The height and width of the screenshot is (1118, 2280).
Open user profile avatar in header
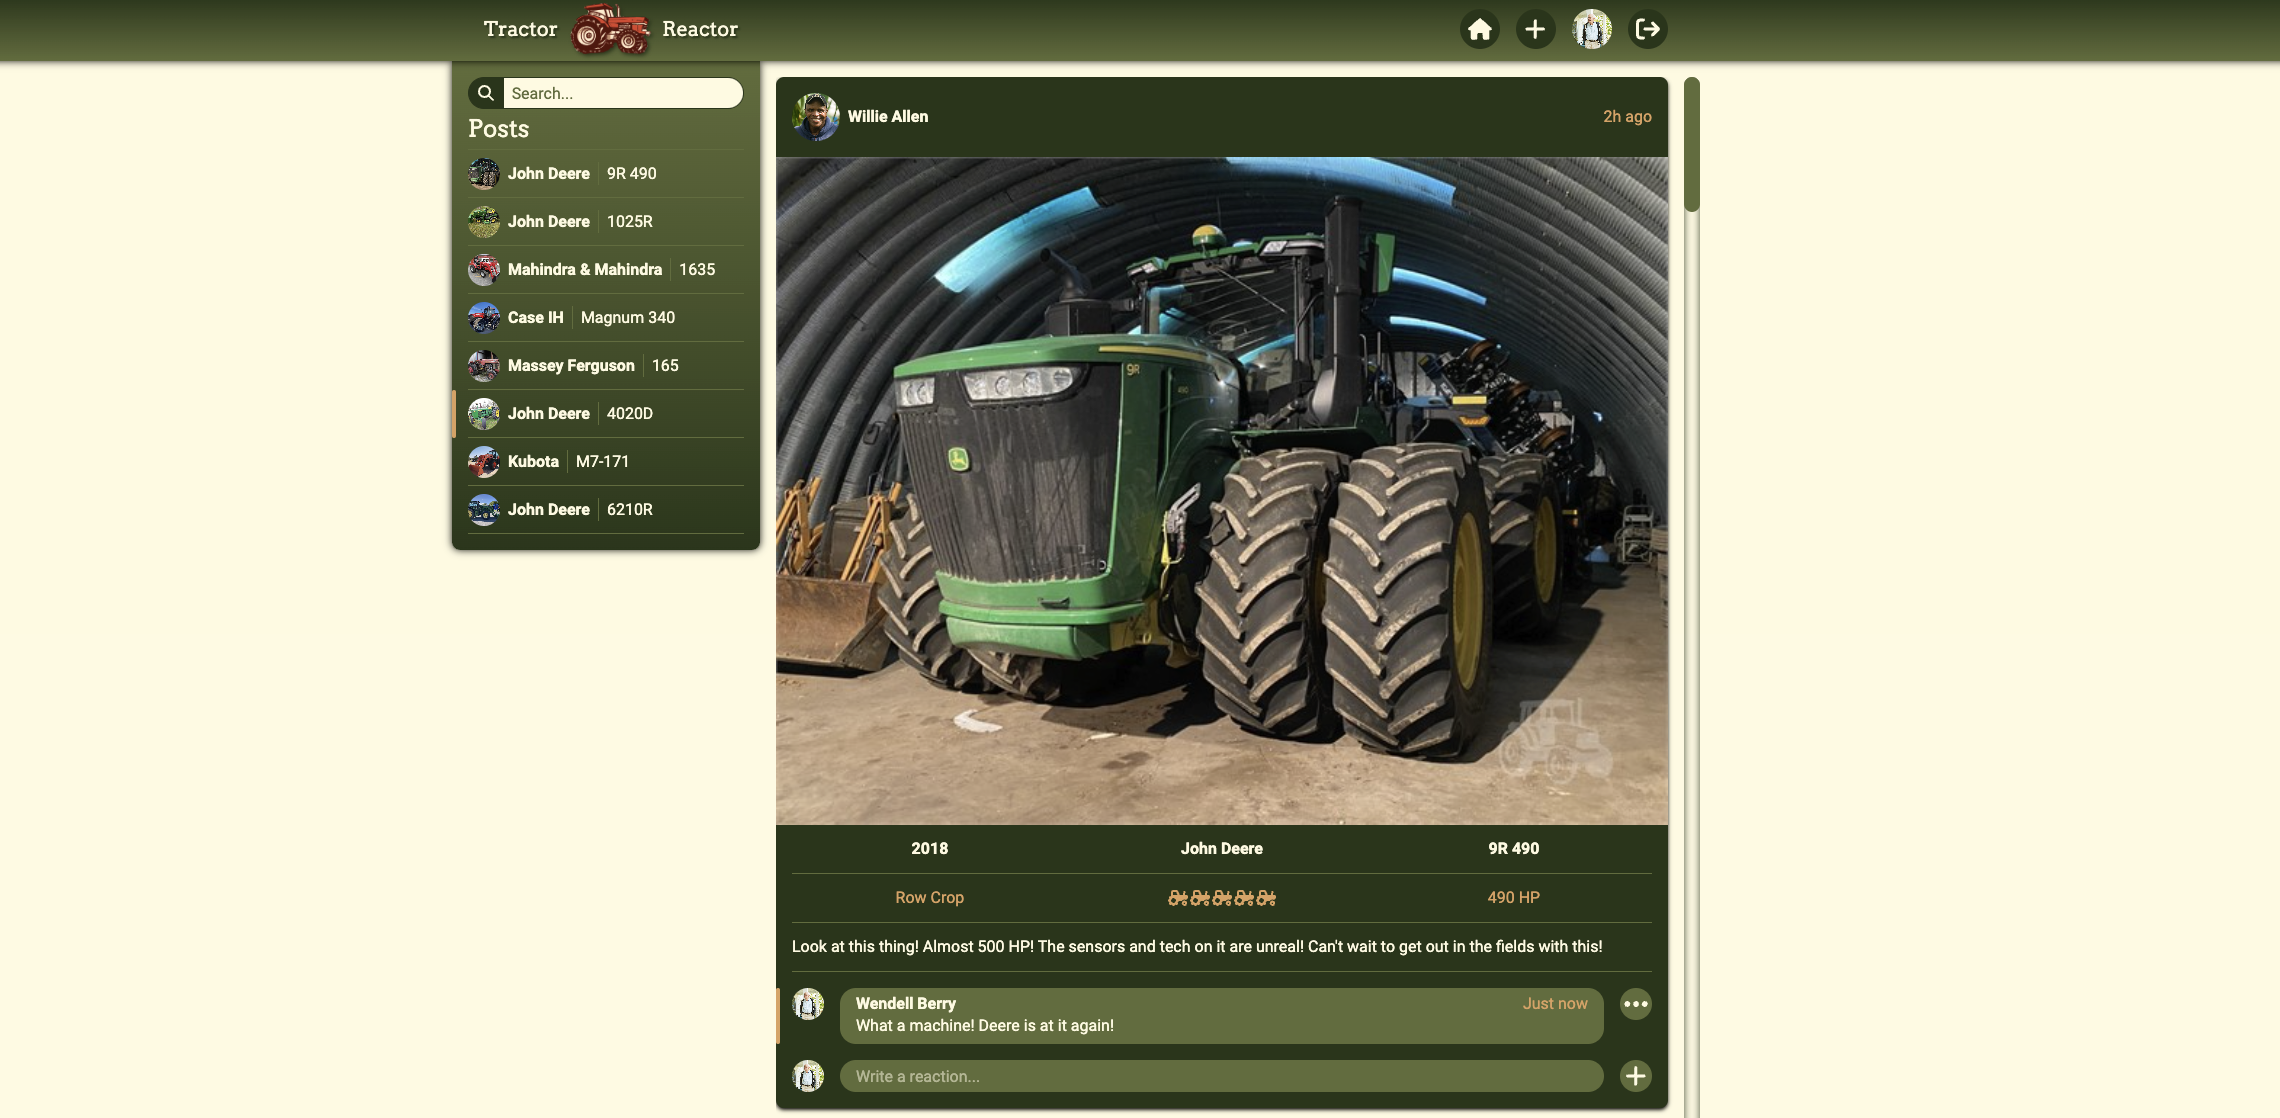(x=1591, y=30)
